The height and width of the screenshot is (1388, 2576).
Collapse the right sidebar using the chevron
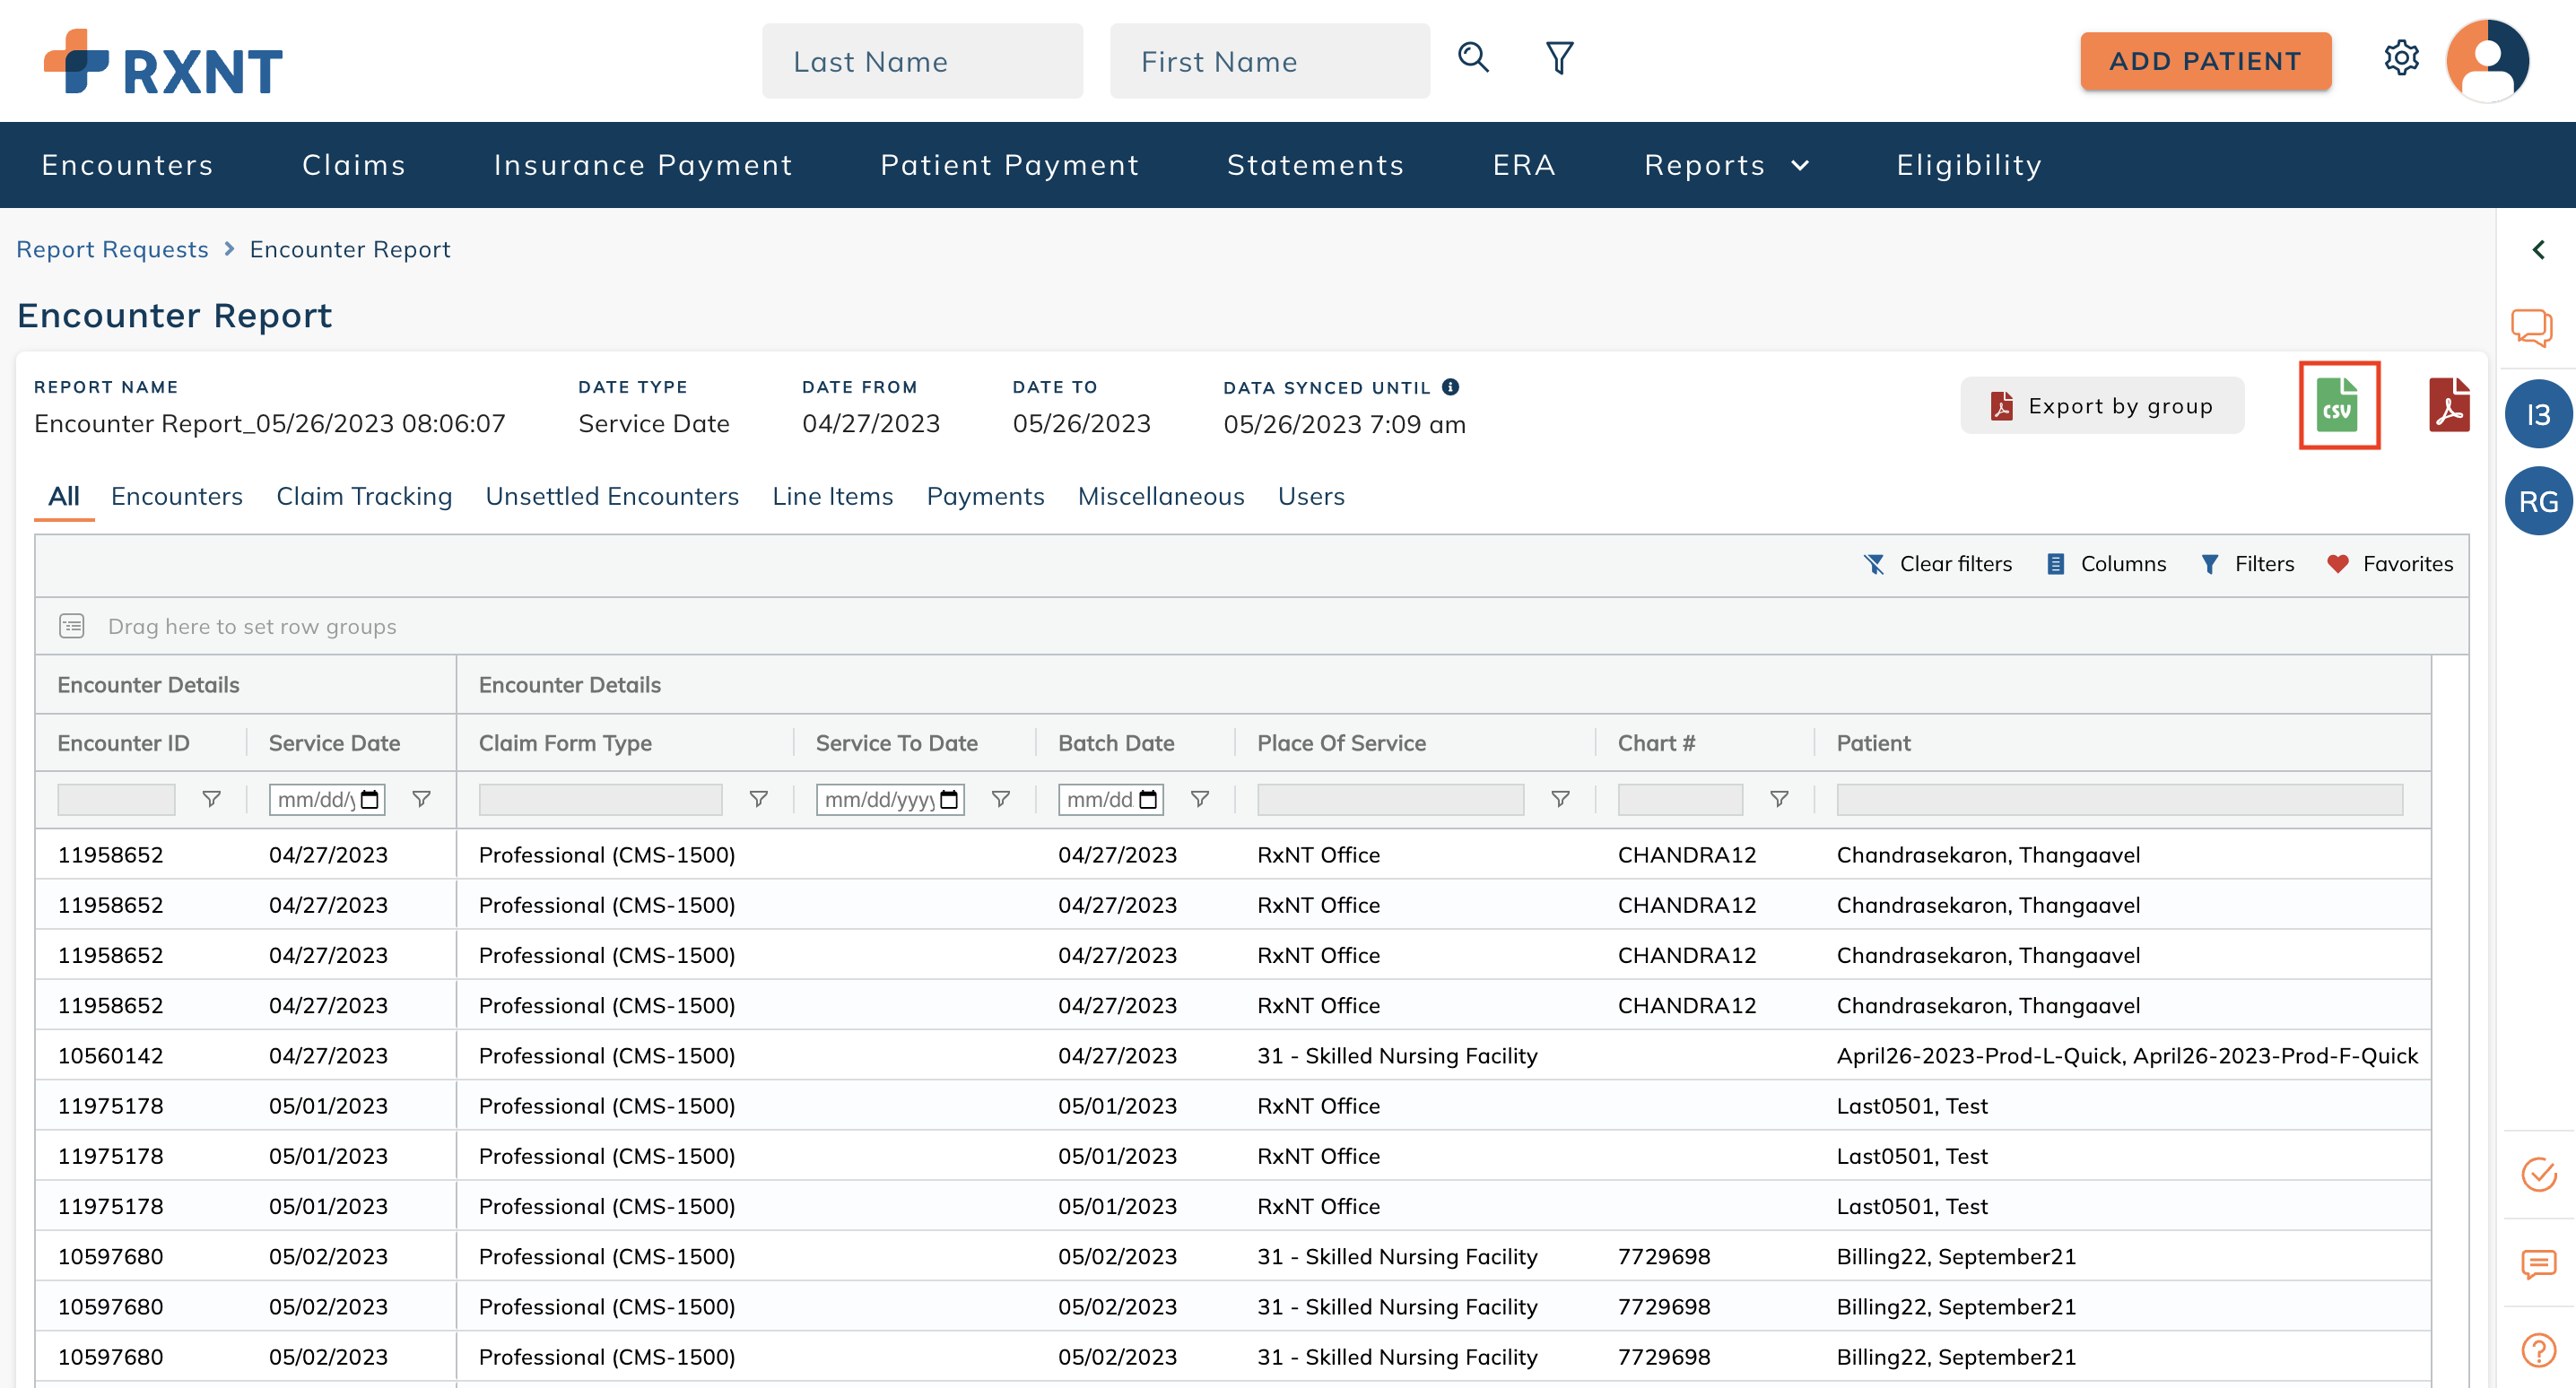coord(2539,249)
